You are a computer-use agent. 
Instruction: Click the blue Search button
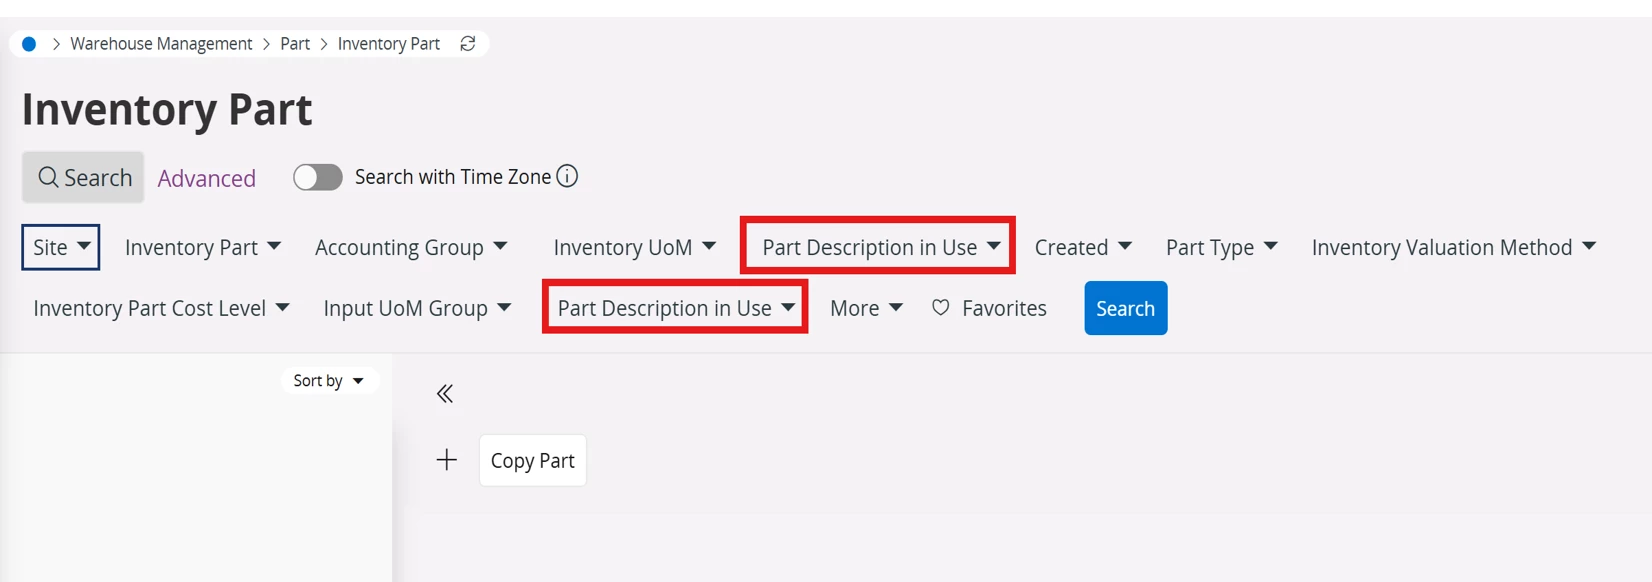1126,308
